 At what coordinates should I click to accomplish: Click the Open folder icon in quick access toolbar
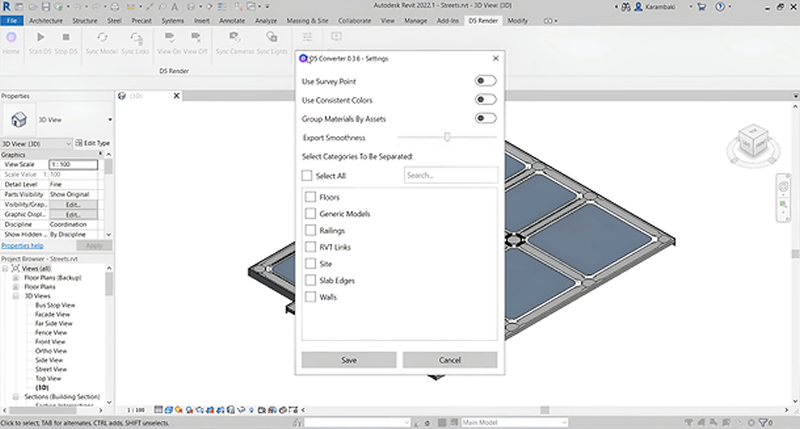coord(33,7)
